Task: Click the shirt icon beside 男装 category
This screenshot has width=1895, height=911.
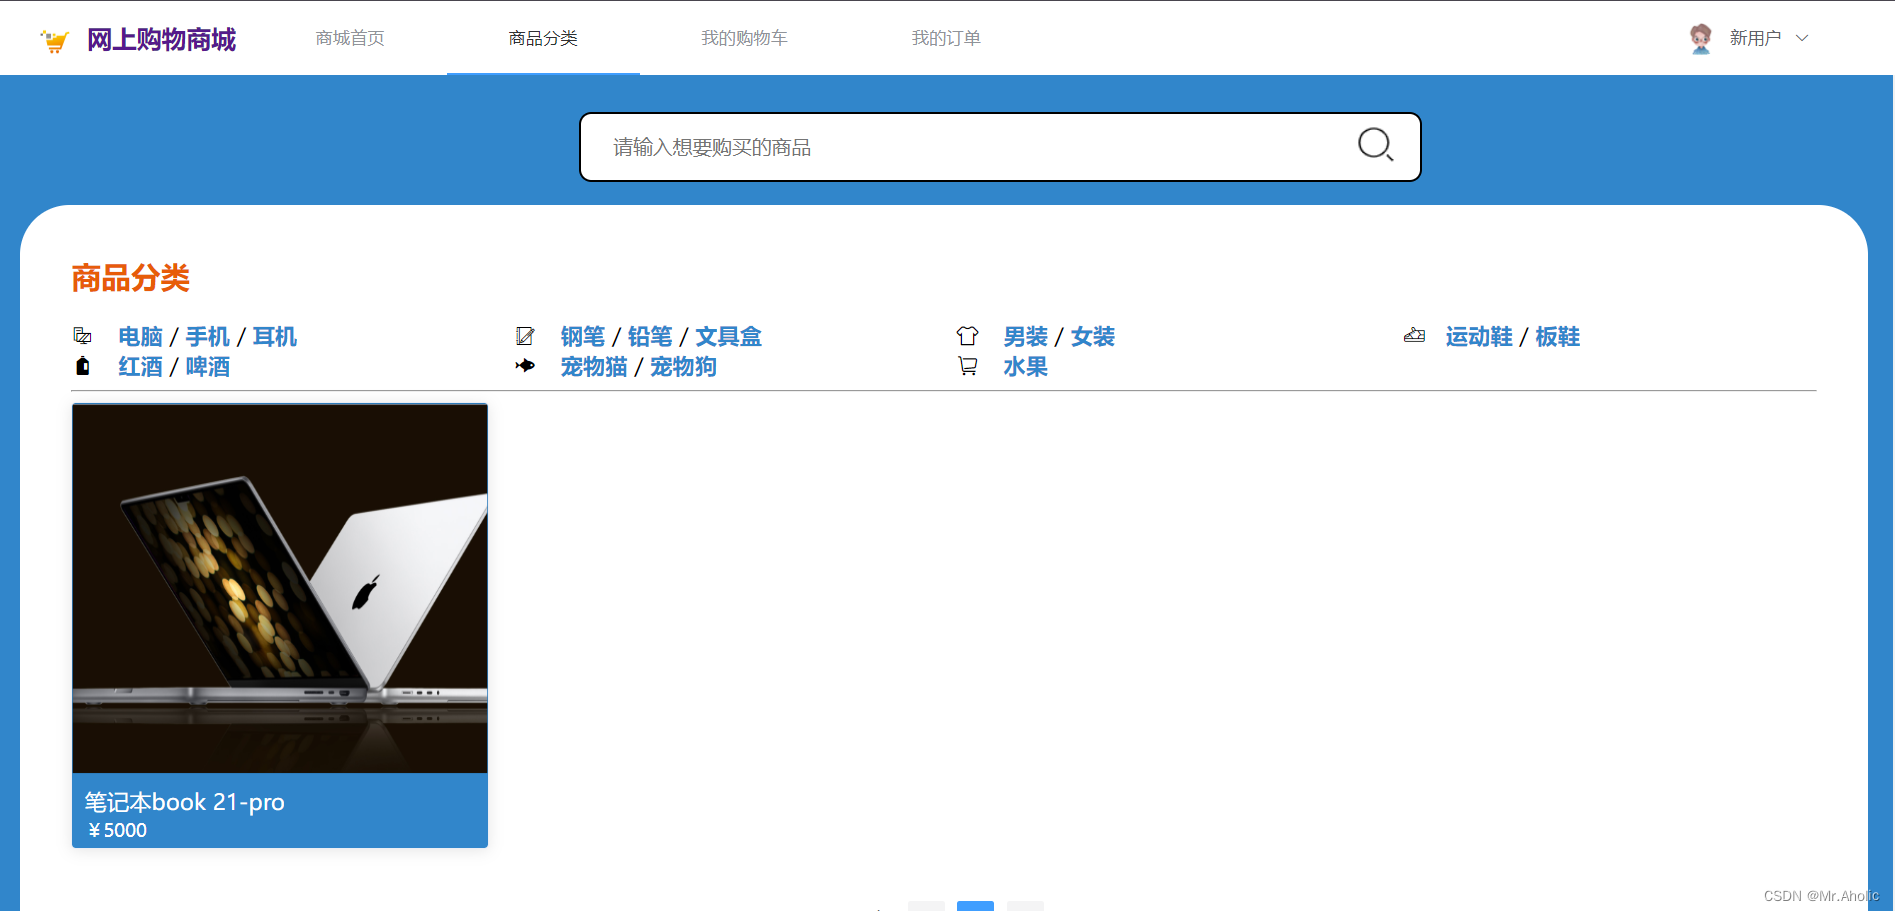Action: (x=968, y=336)
